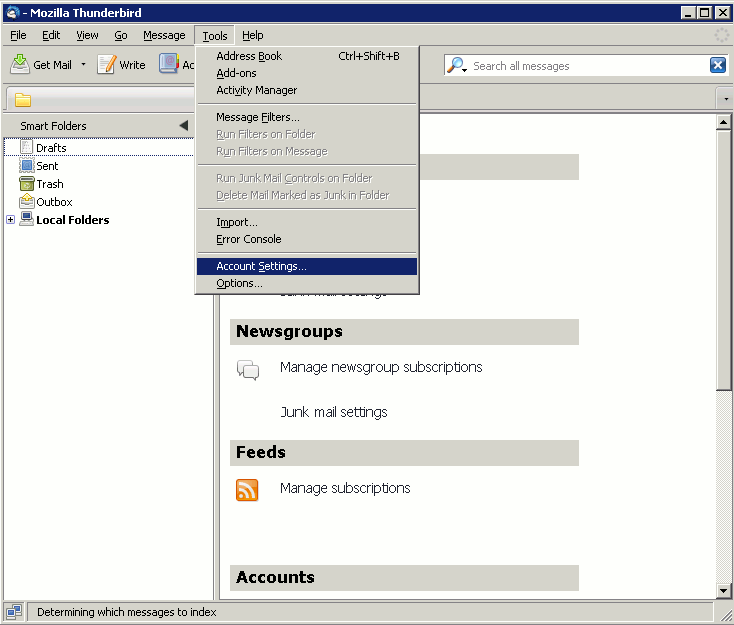Select Account Settings menu entry
Image resolution: width=734 pixels, height=625 pixels.
click(x=307, y=266)
